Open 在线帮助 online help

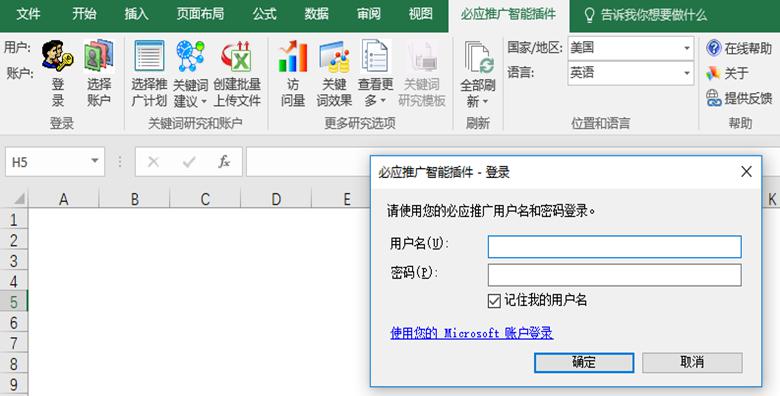[739, 48]
